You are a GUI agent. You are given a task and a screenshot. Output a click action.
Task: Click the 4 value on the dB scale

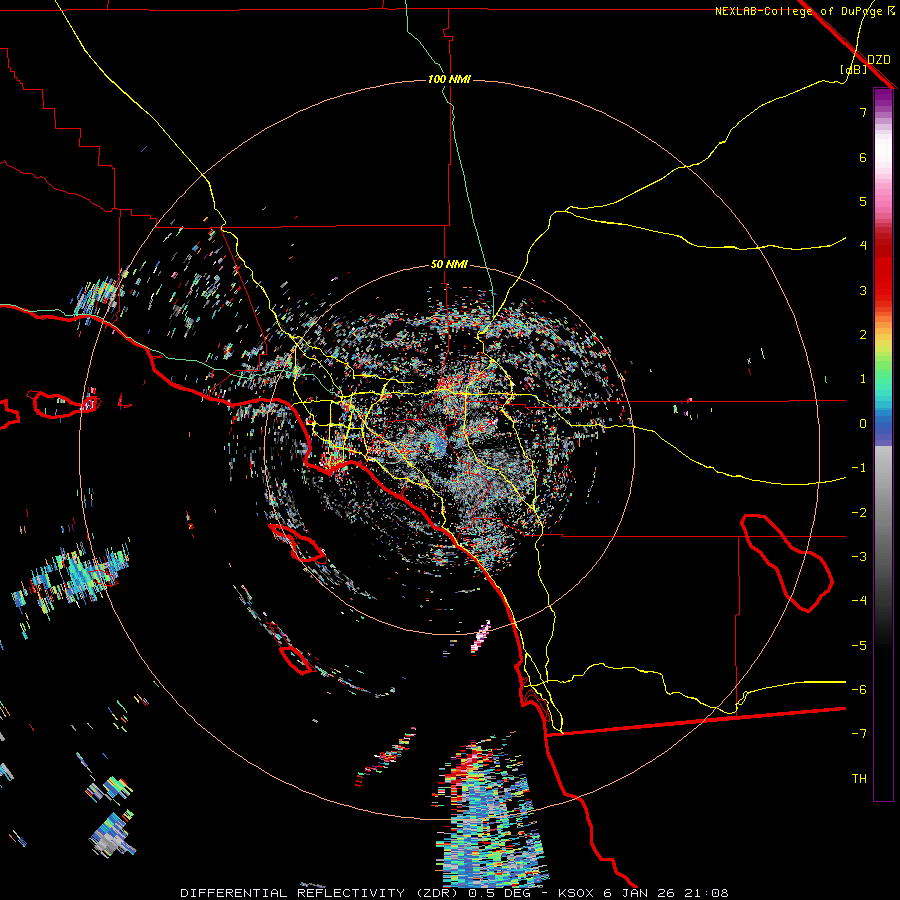pyautogui.click(x=863, y=246)
